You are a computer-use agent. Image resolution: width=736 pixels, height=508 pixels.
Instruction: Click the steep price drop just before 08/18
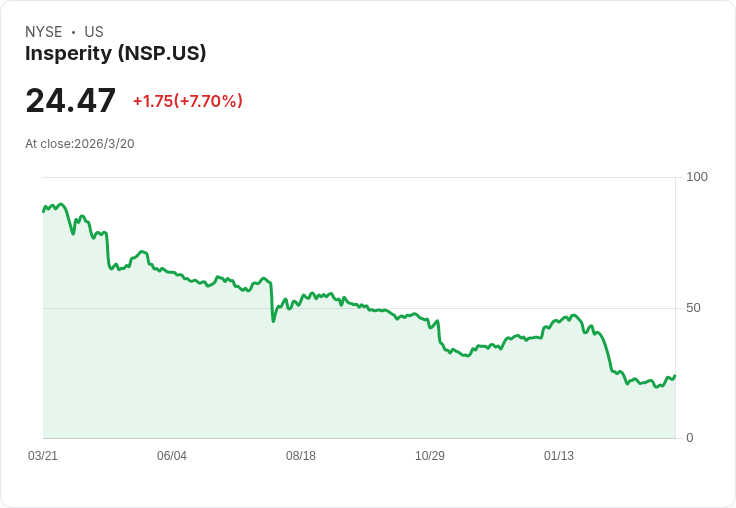pos(272,302)
